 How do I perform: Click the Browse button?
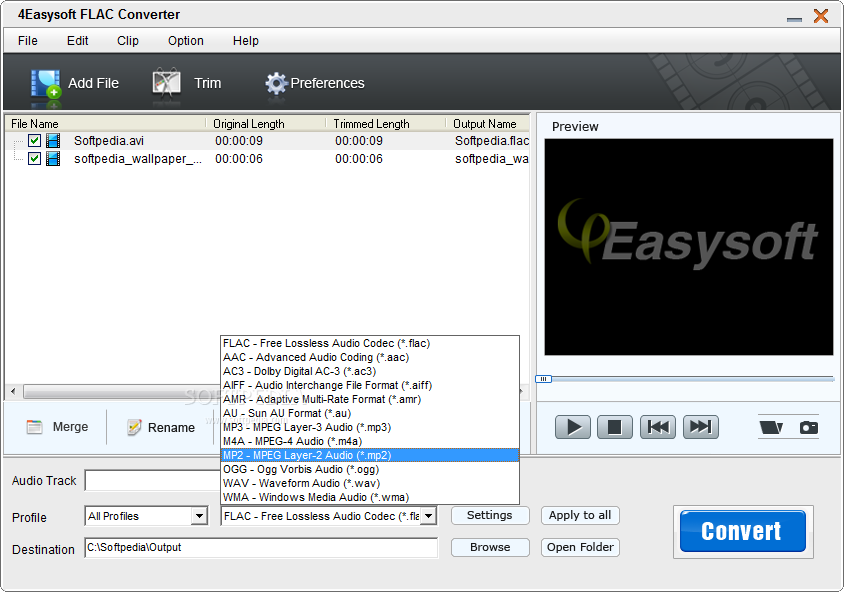coord(490,547)
